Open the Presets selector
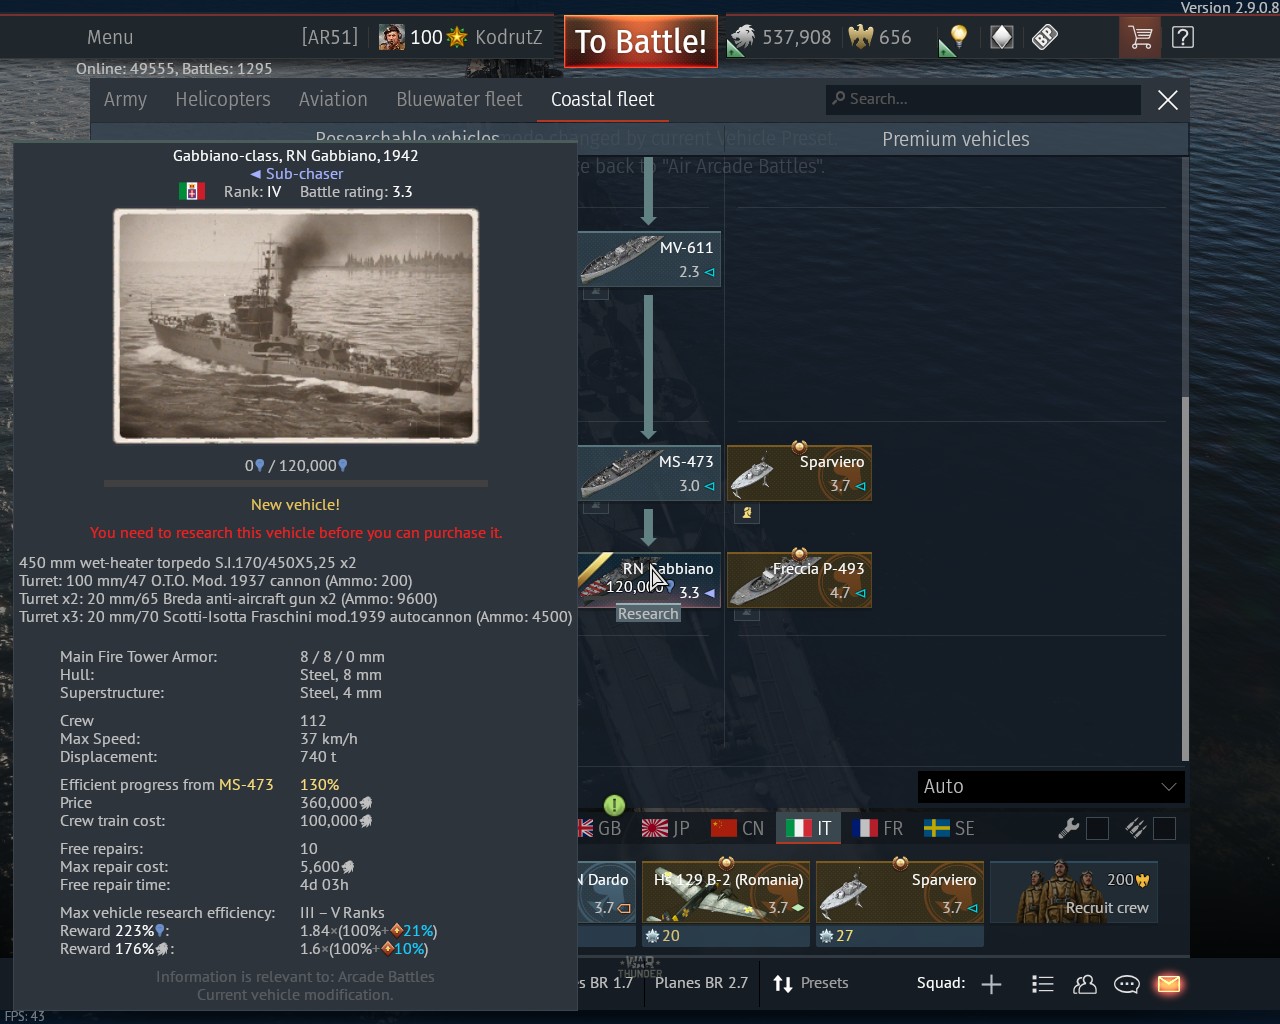 [811, 983]
